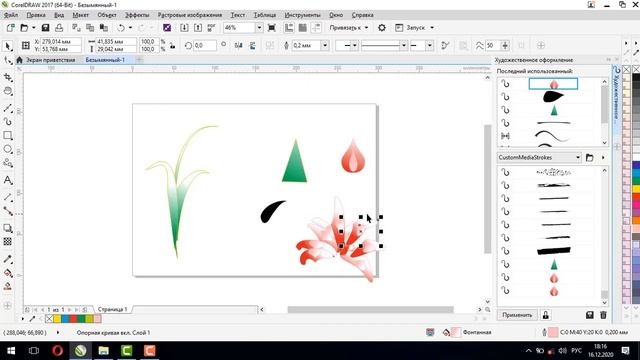
Task: Expand the undo history dropdown arrow
Action: pyautogui.click(x=130, y=28)
